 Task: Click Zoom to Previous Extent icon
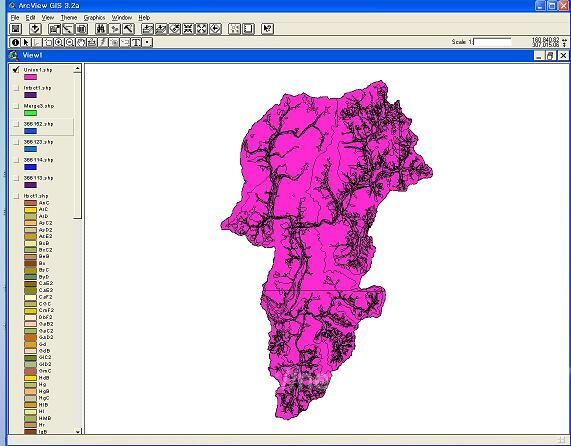click(x=215, y=29)
